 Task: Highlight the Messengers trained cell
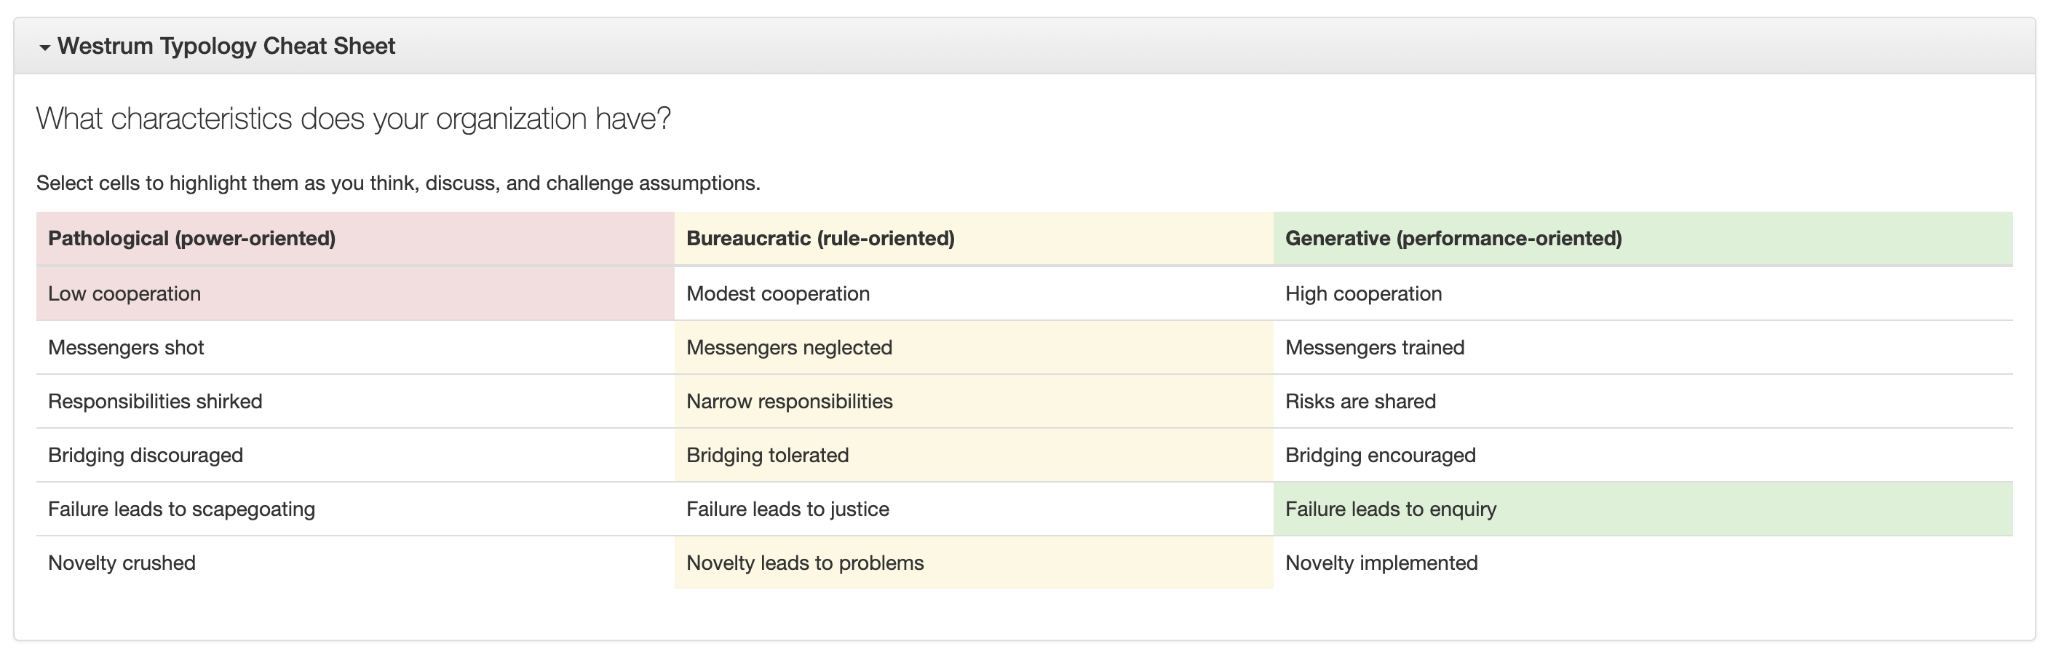[x=1643, y=347]
